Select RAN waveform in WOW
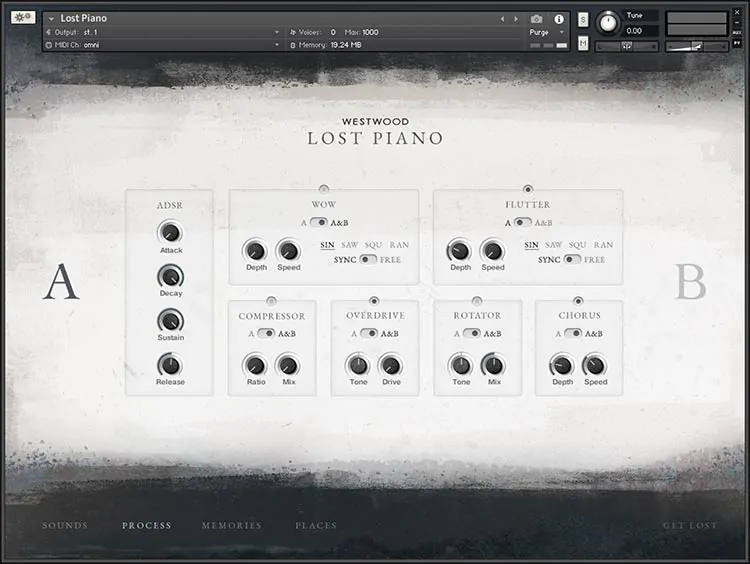 (x=399, y=245)
